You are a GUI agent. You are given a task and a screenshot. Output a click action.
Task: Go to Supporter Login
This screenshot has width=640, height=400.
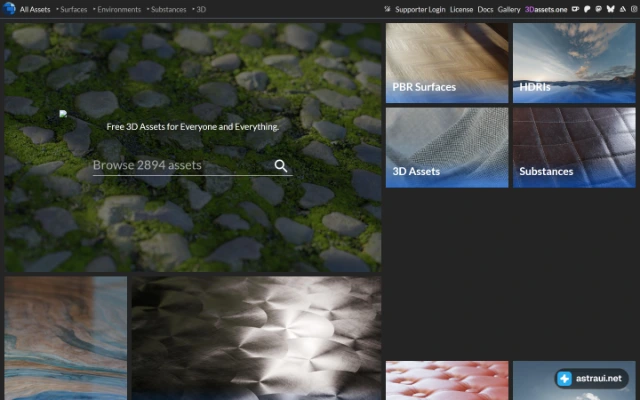420,9
